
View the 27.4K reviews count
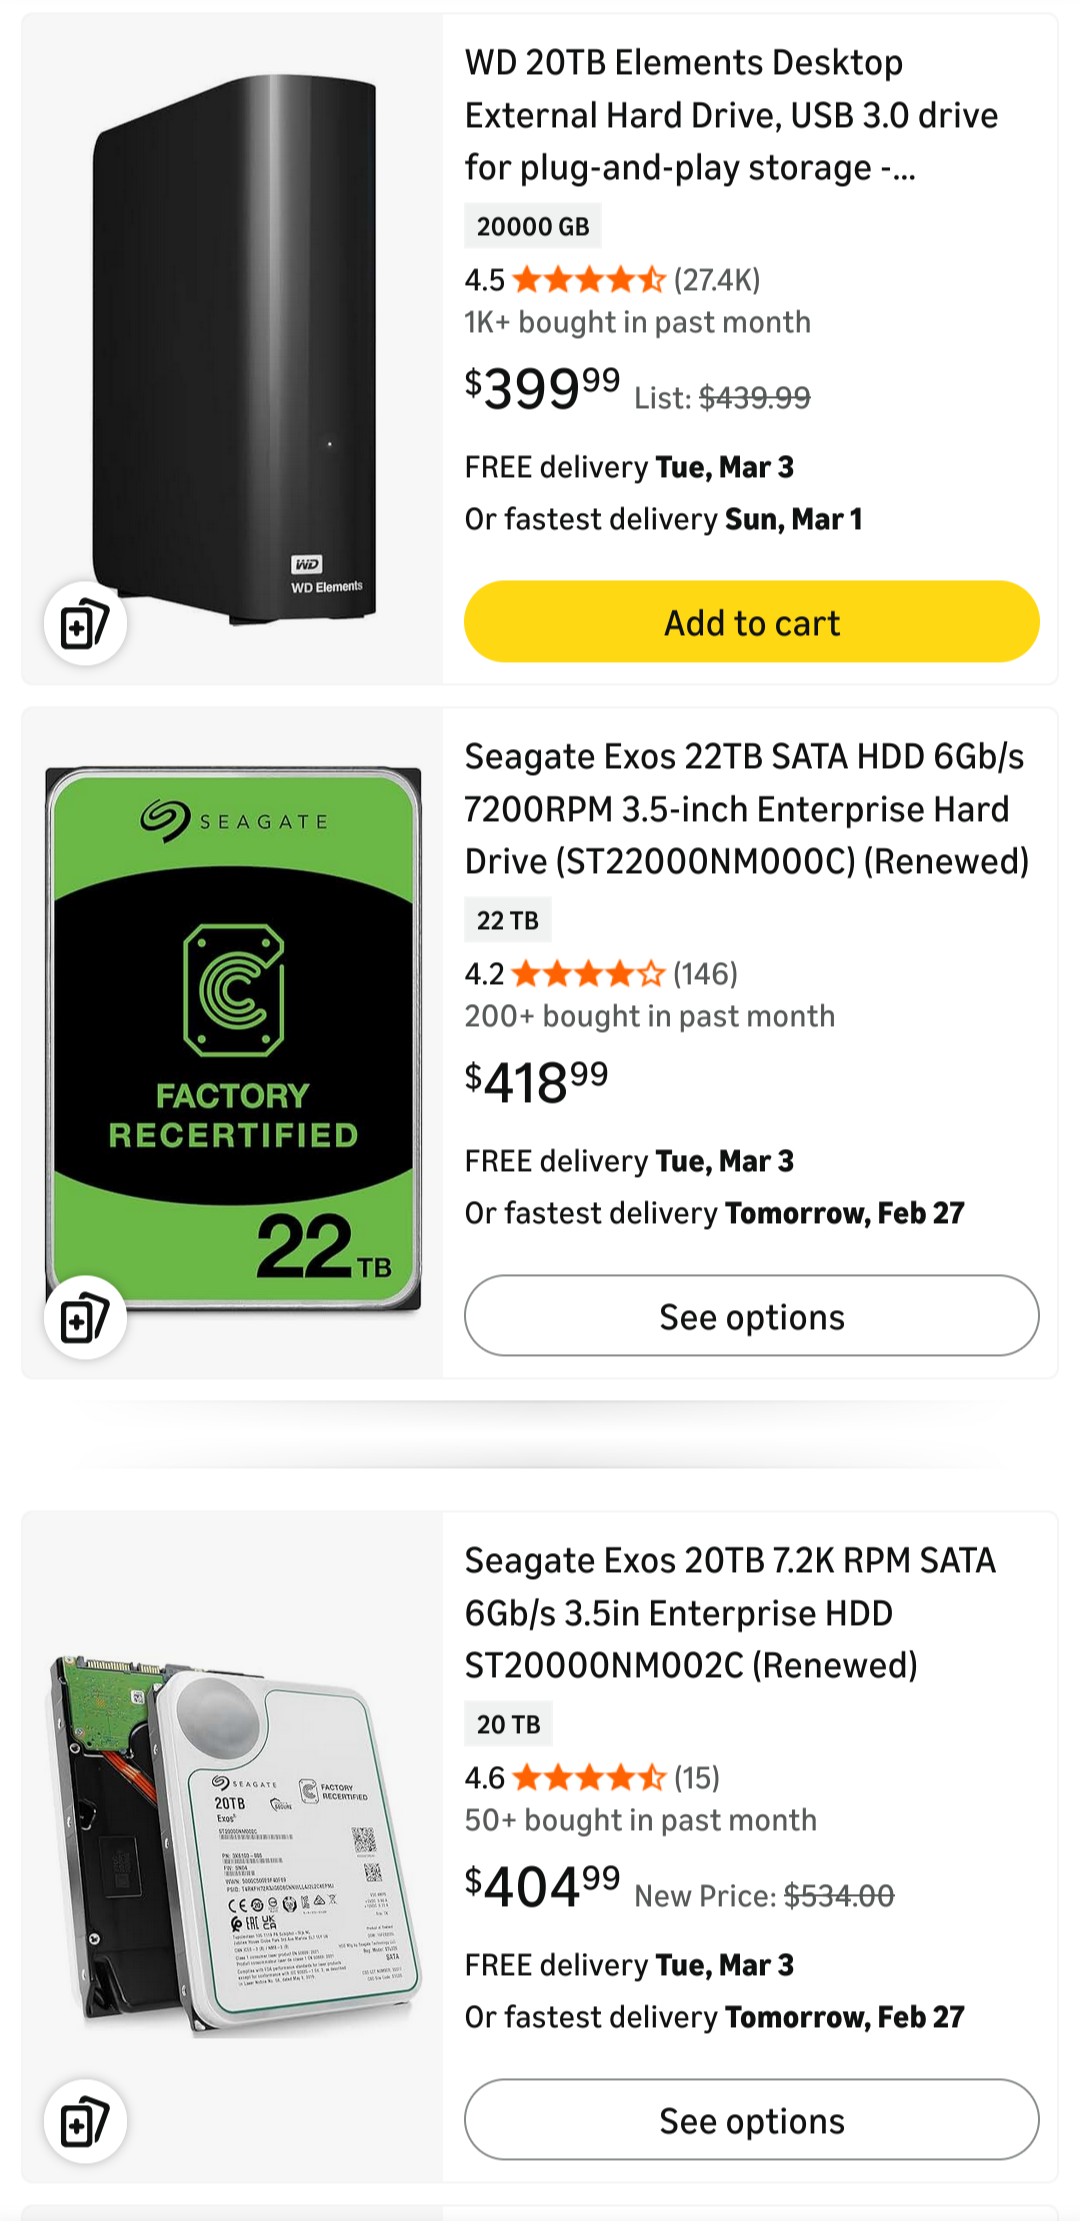[x=717, y=280]
